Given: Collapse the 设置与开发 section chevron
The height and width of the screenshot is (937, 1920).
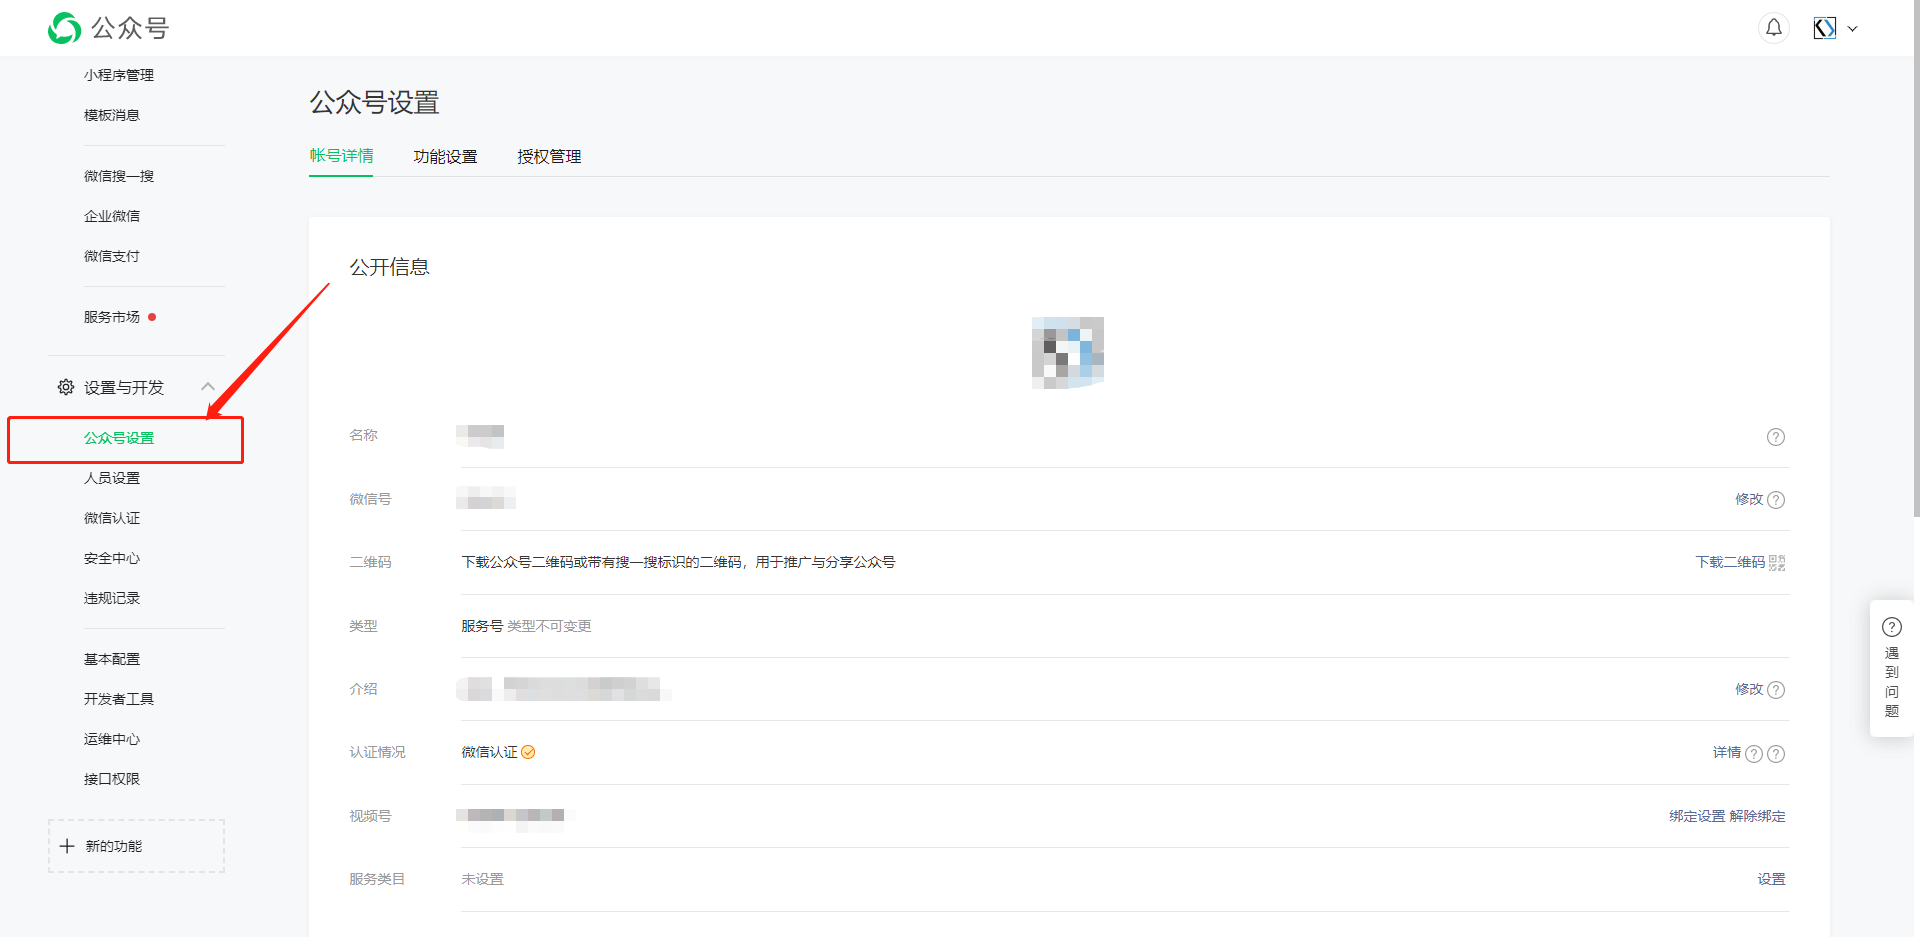Looking at the screenshot, I should [x=208, y=387].
